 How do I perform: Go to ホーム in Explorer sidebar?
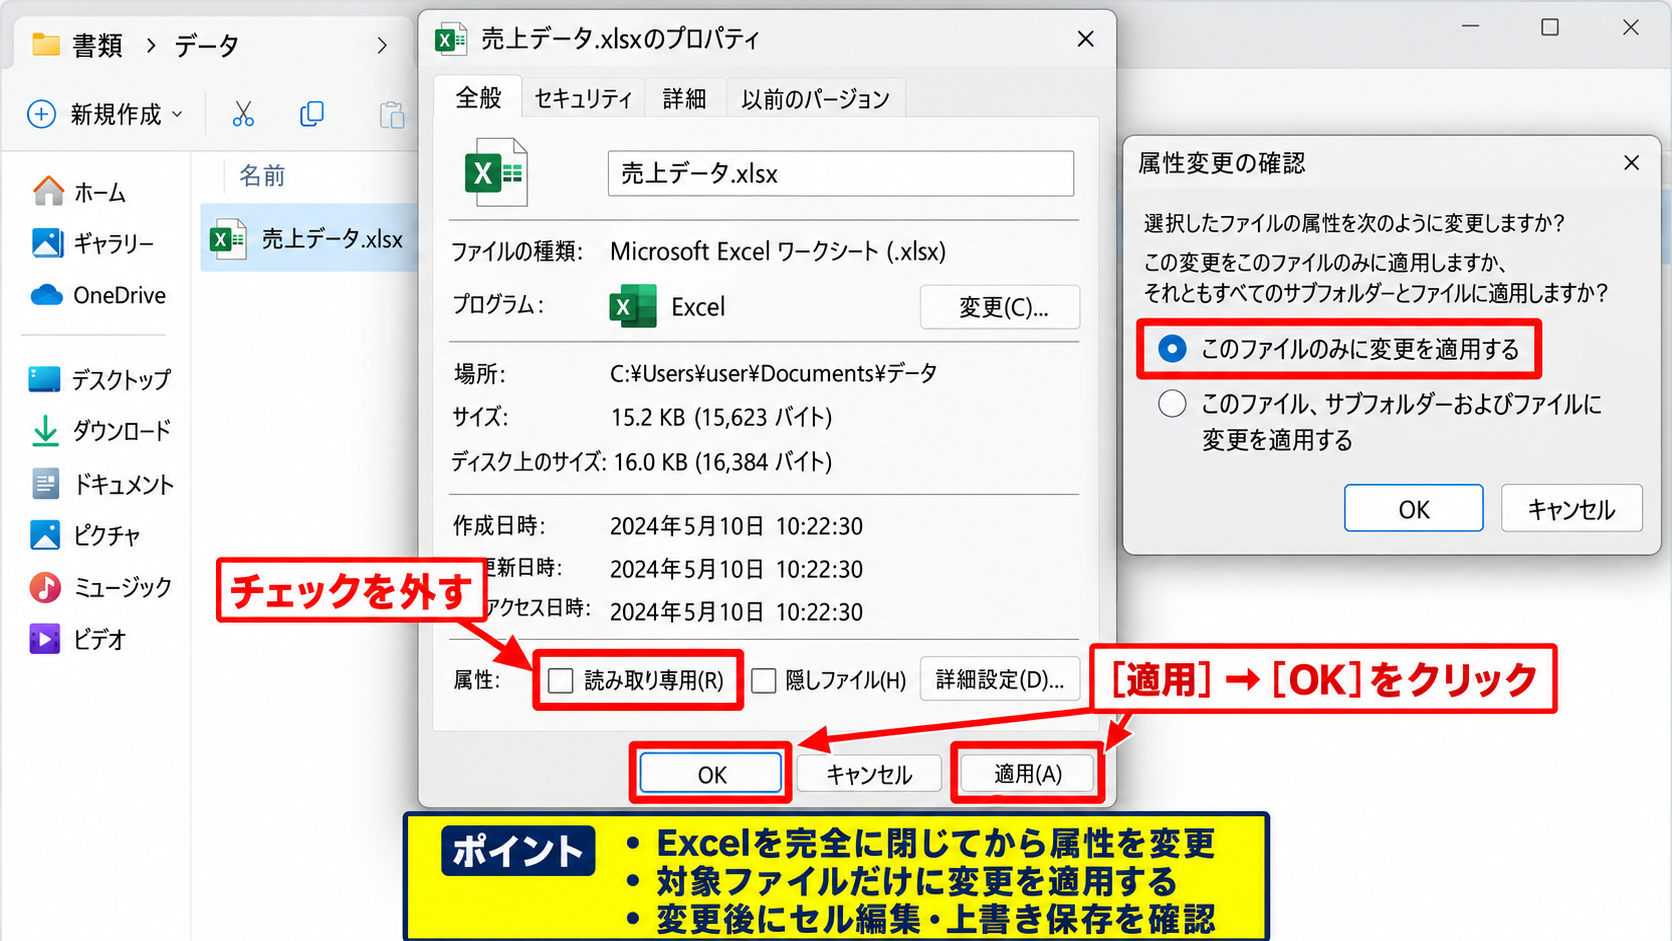(80, 191)
